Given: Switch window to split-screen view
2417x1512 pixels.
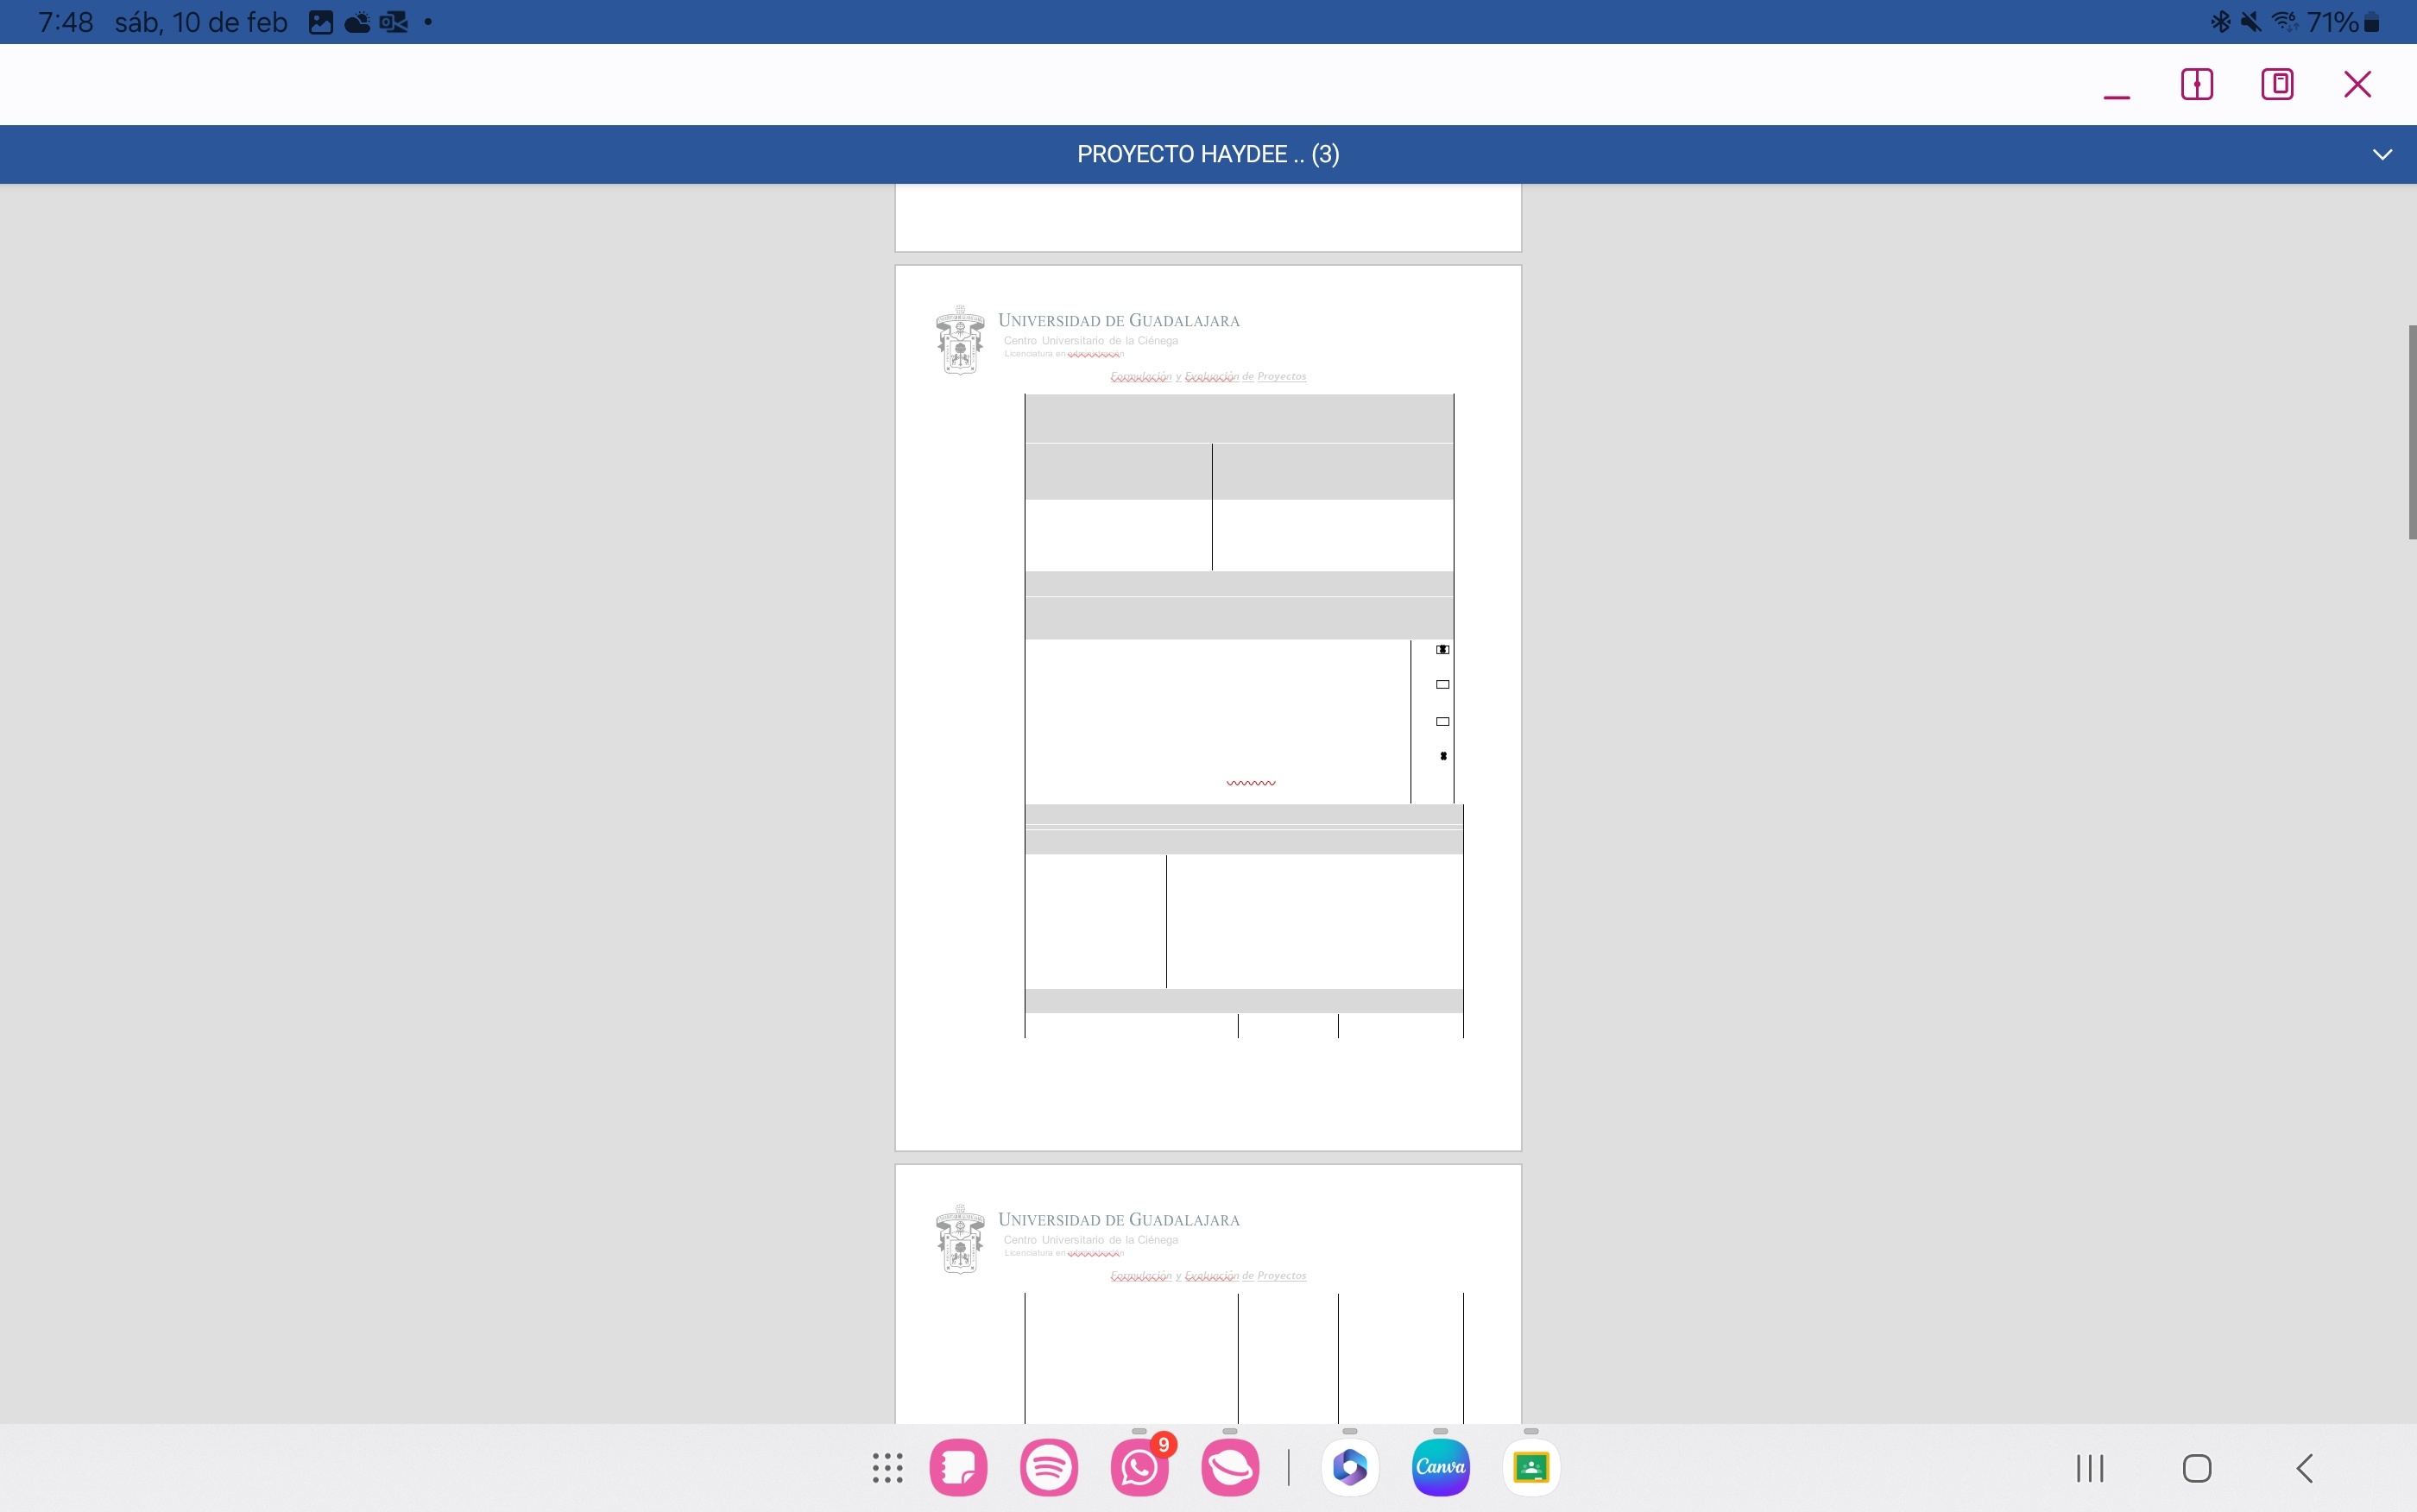Looking at the screenshot, I should 2196,84.
